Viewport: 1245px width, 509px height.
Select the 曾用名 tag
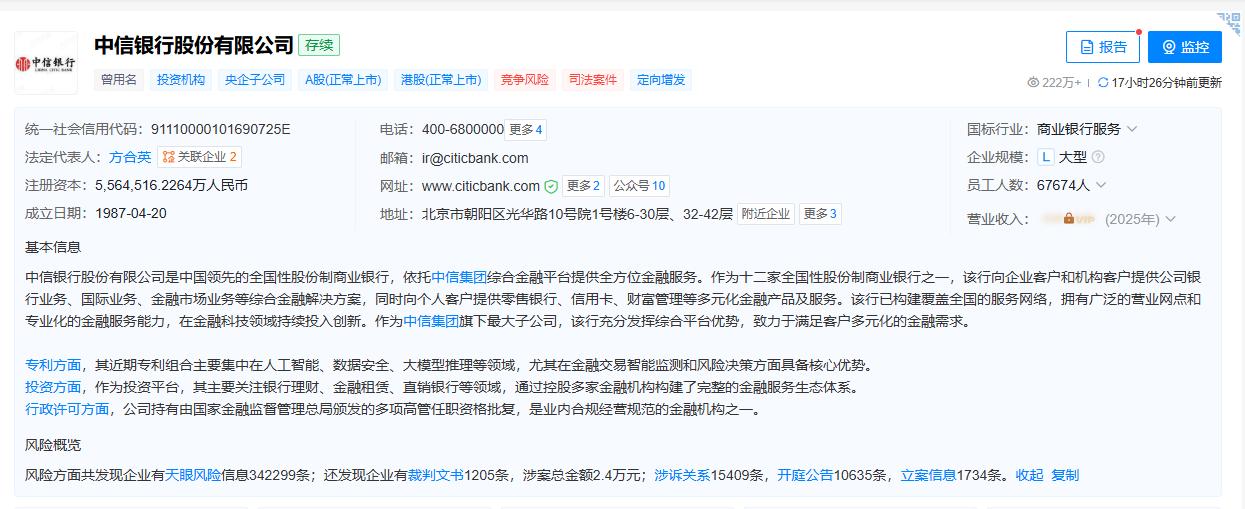click(119, 80)
